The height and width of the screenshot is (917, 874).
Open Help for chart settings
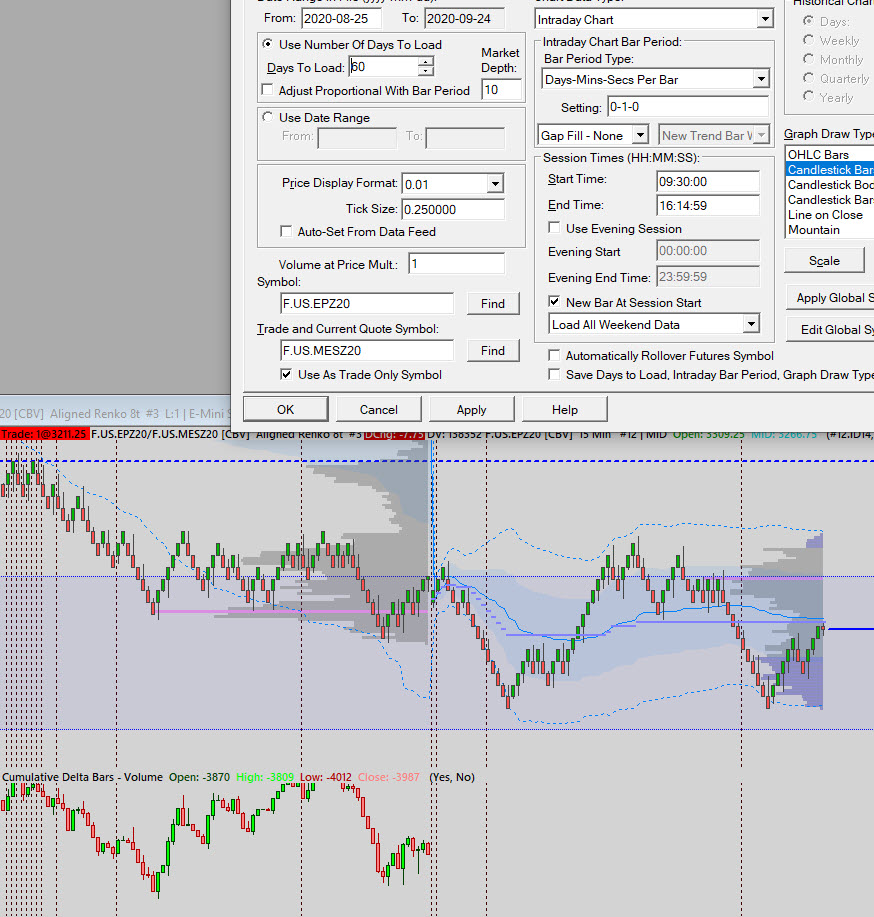tap(564, 409)
